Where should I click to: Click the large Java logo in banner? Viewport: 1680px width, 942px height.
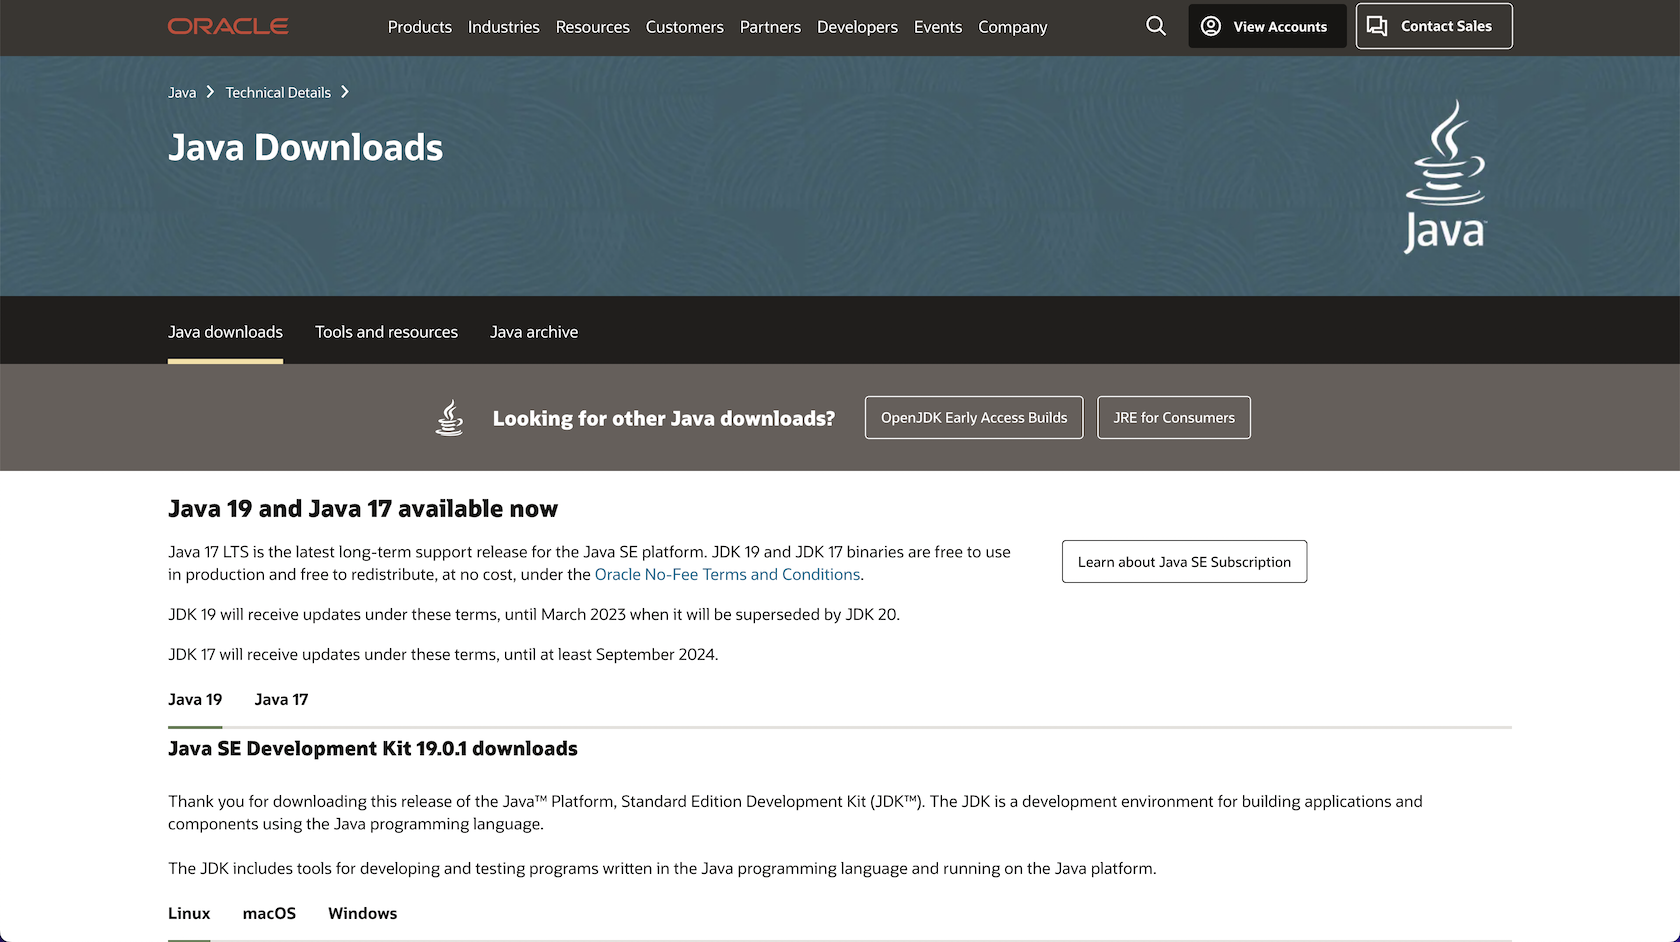[1445, 176]
